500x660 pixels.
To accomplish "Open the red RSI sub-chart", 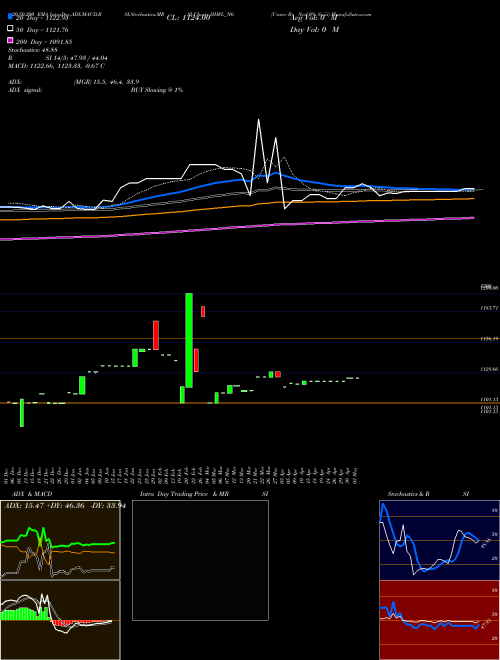I will click(x=439, y=620).
